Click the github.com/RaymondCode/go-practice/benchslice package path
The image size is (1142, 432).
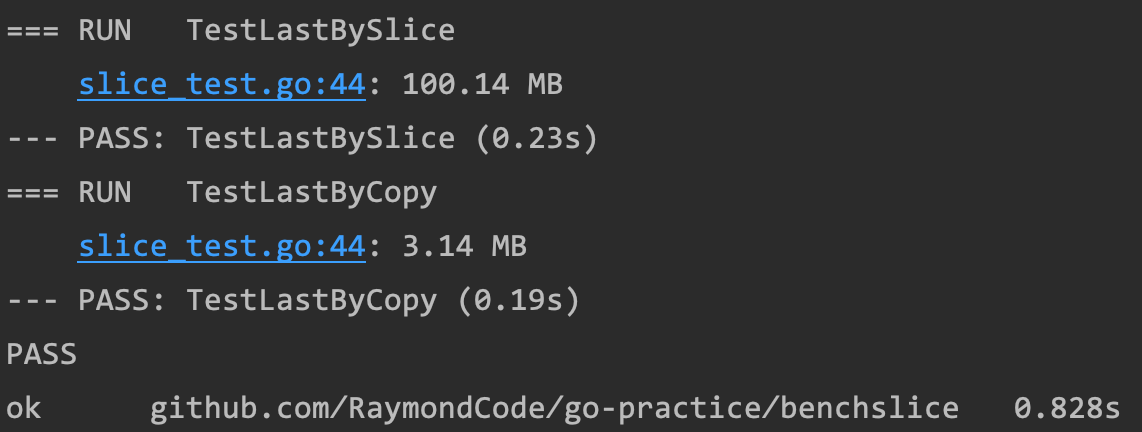tap(554, 408)
